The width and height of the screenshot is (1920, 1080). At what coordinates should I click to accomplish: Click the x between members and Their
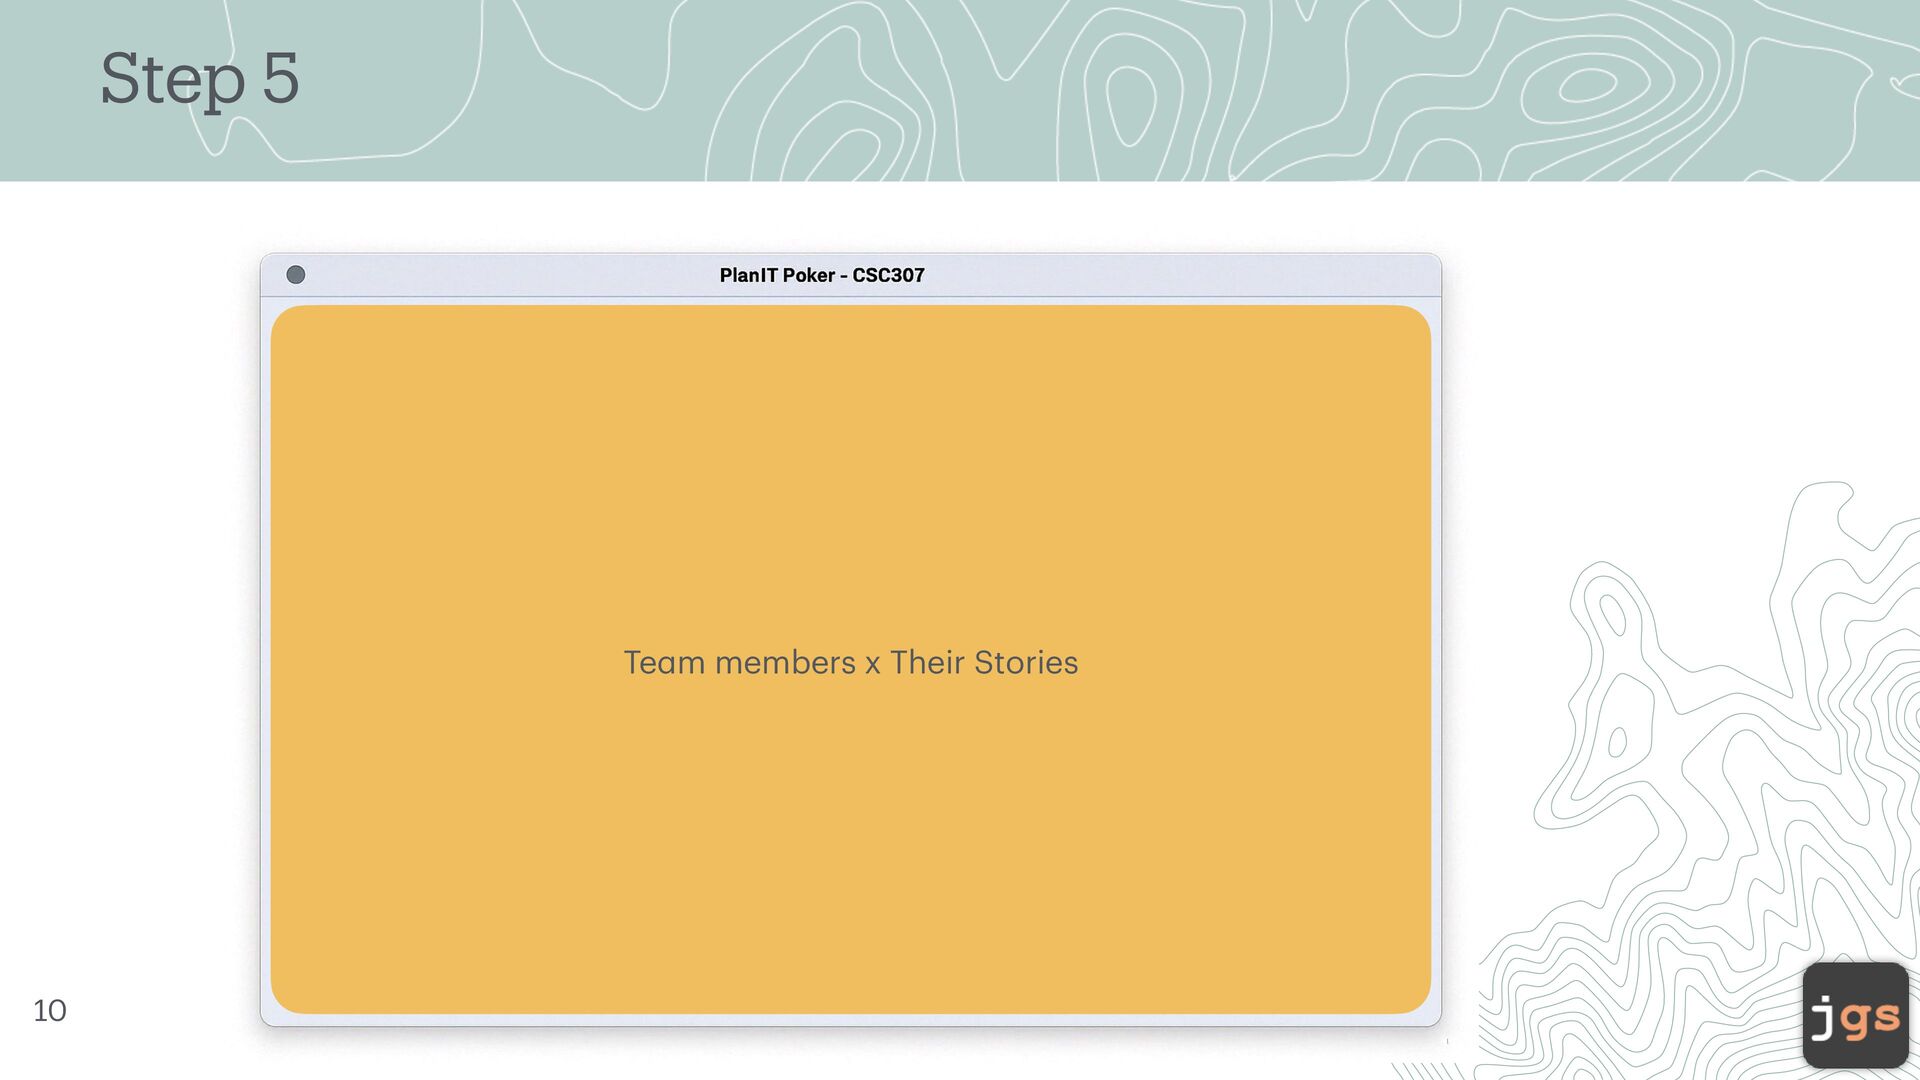[x=872, y=664]
